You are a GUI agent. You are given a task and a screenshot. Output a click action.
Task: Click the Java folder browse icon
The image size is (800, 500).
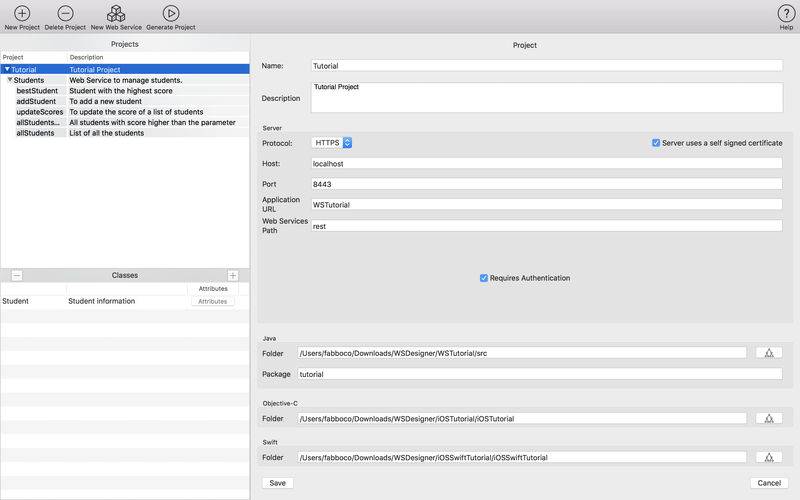point(769,353)
